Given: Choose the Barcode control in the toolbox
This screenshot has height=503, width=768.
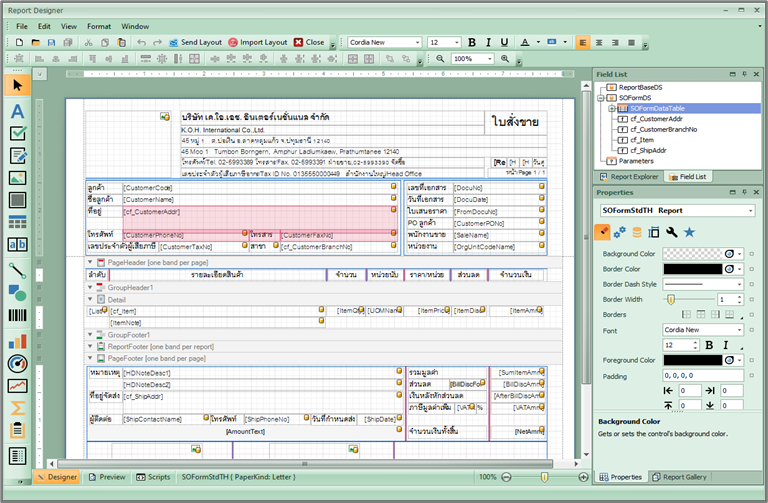Looking at the screenshot, I should point(17,317).
